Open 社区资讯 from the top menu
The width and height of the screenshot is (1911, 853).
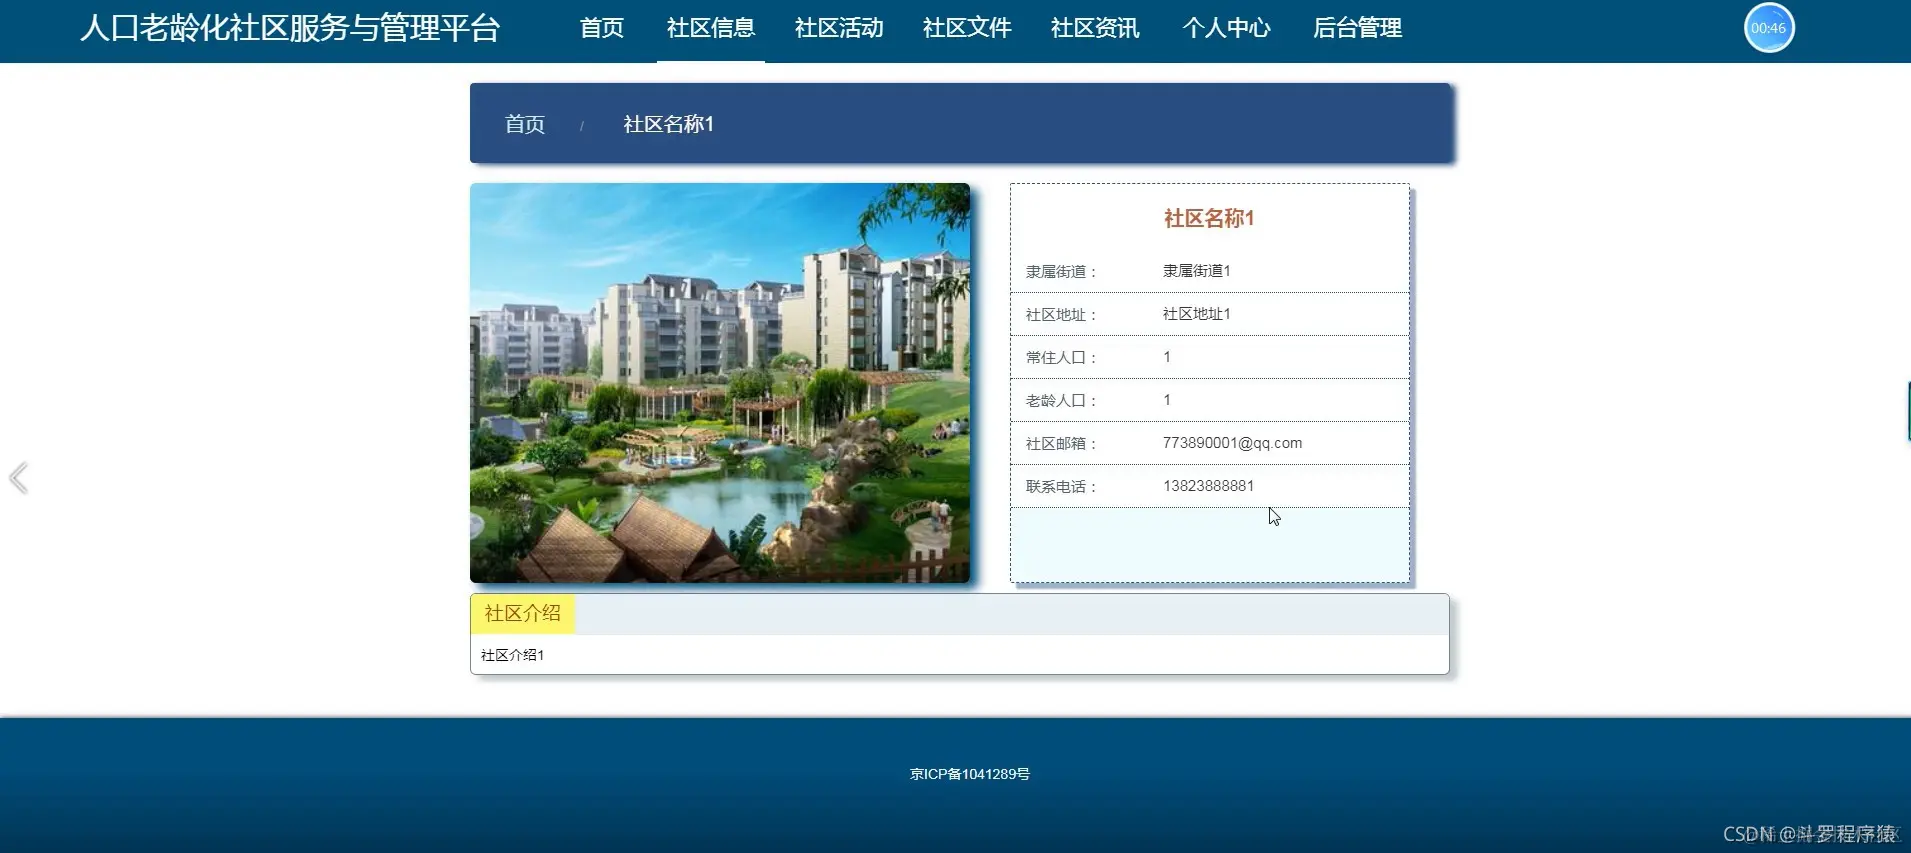[x=1095, y=28]
